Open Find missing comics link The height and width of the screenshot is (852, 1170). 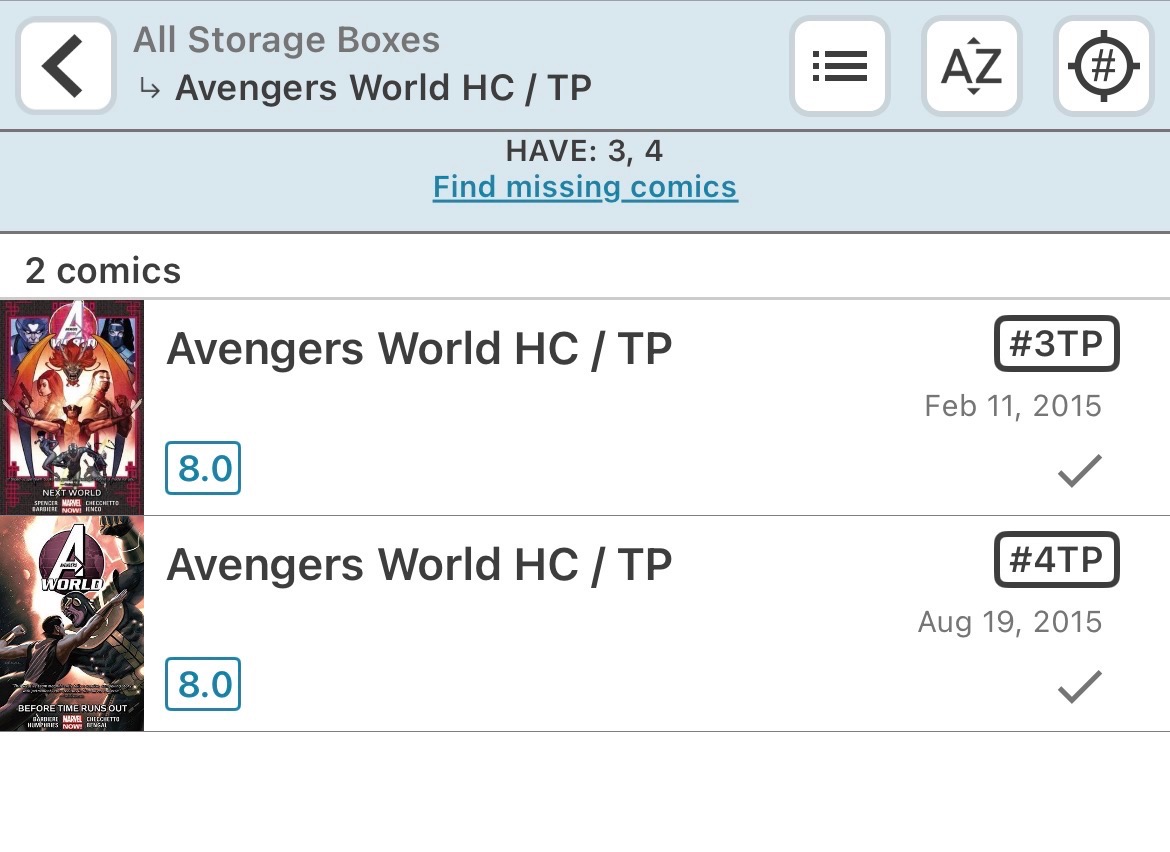pyautogui.click(x=585, y=187)
